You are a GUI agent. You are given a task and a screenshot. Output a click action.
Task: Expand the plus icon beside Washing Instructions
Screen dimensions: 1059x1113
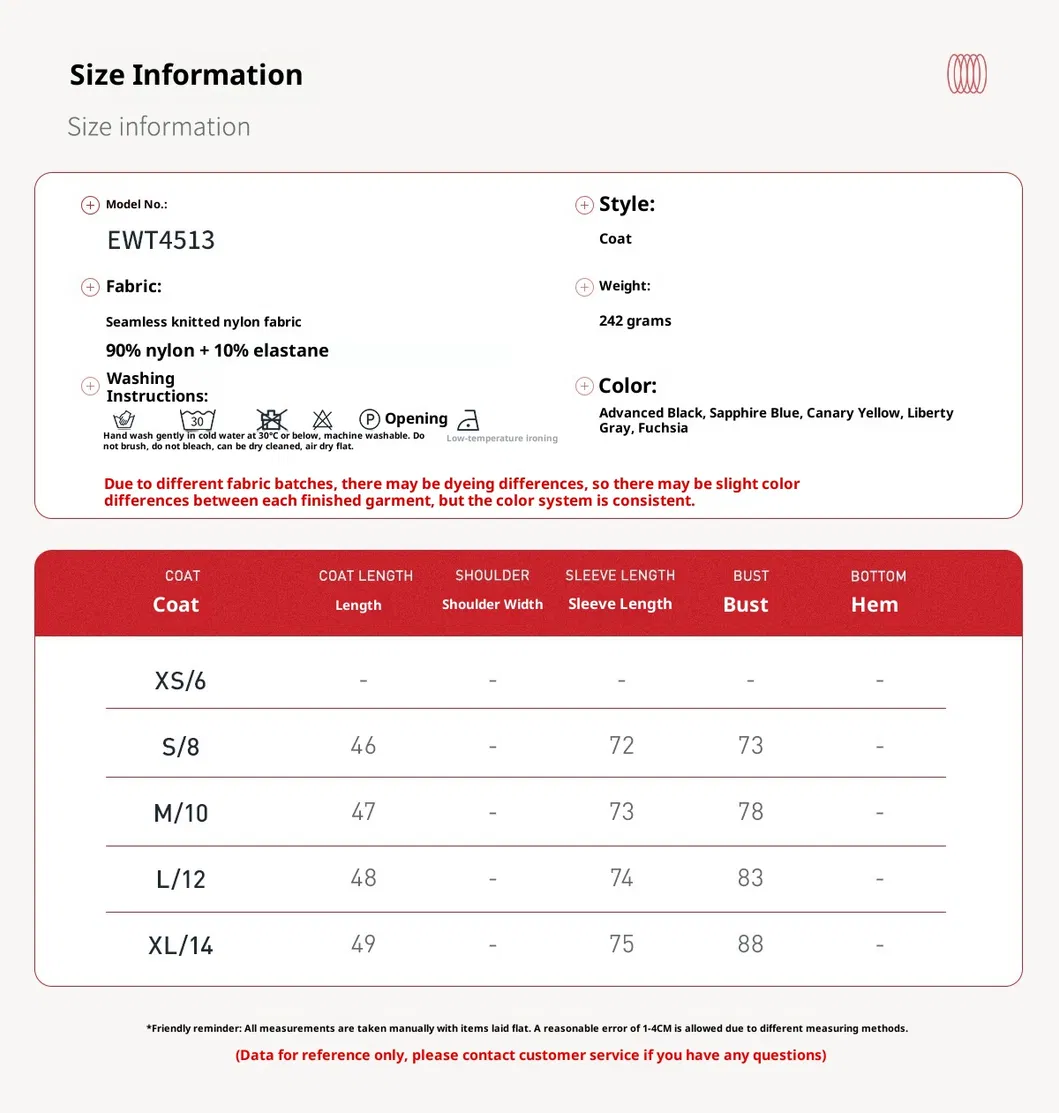pos(90,386)
